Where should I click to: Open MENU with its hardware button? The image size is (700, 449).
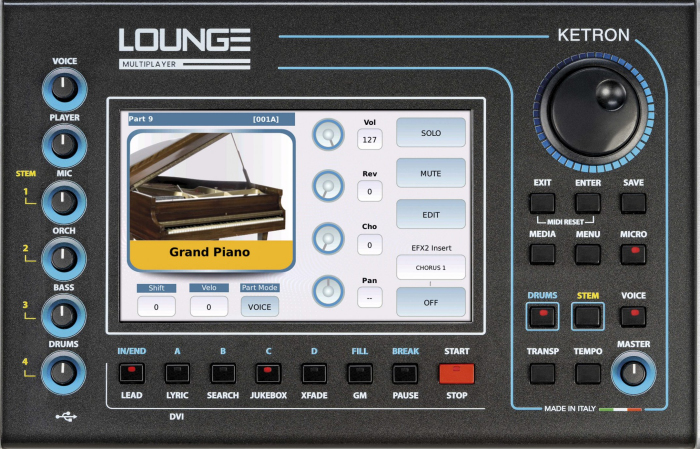click(x=588, y=254)
